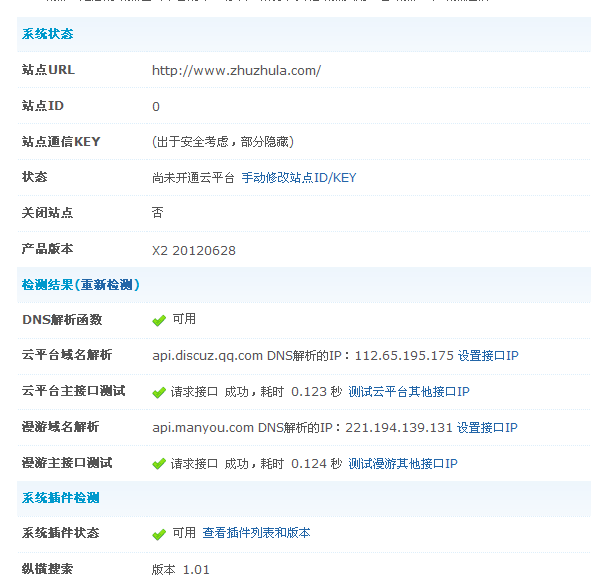This screenshot has width=591, height=586.
Task: Click the 尚未开通云平台 status text
Action: coord(193,177)
